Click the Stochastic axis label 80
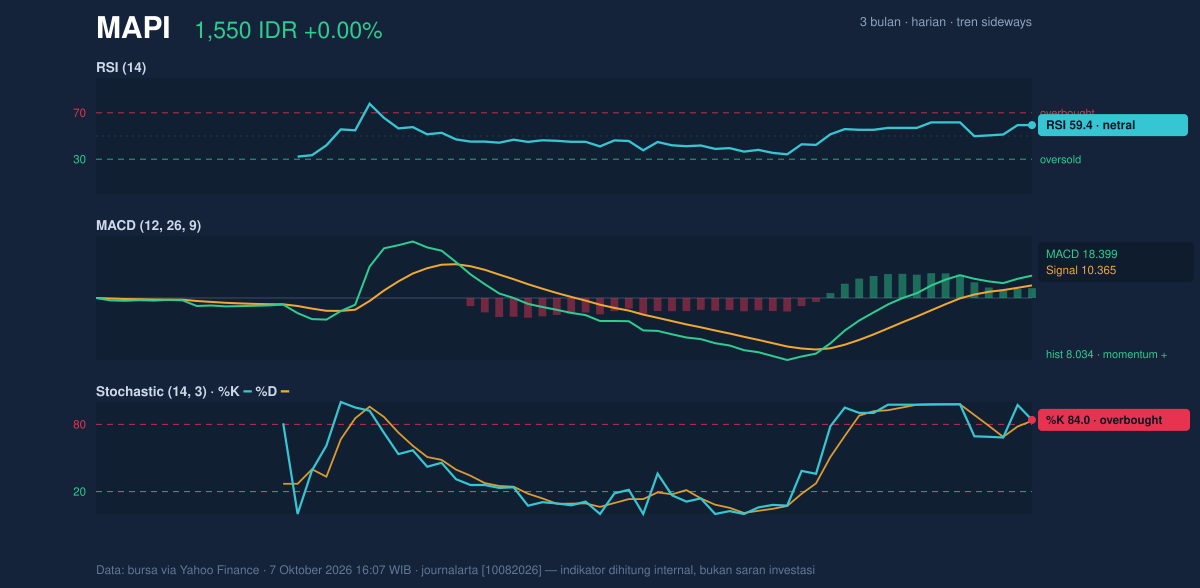Viewport: 1200px width, 588px height. [x=79, y=425]
